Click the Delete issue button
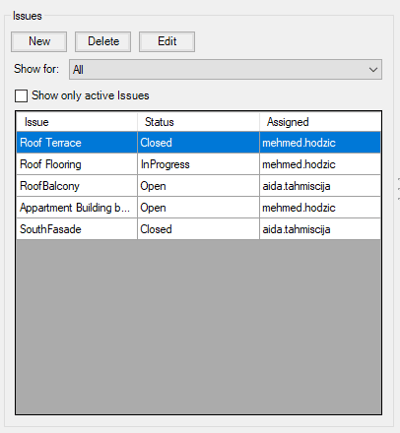 (103, 42)
